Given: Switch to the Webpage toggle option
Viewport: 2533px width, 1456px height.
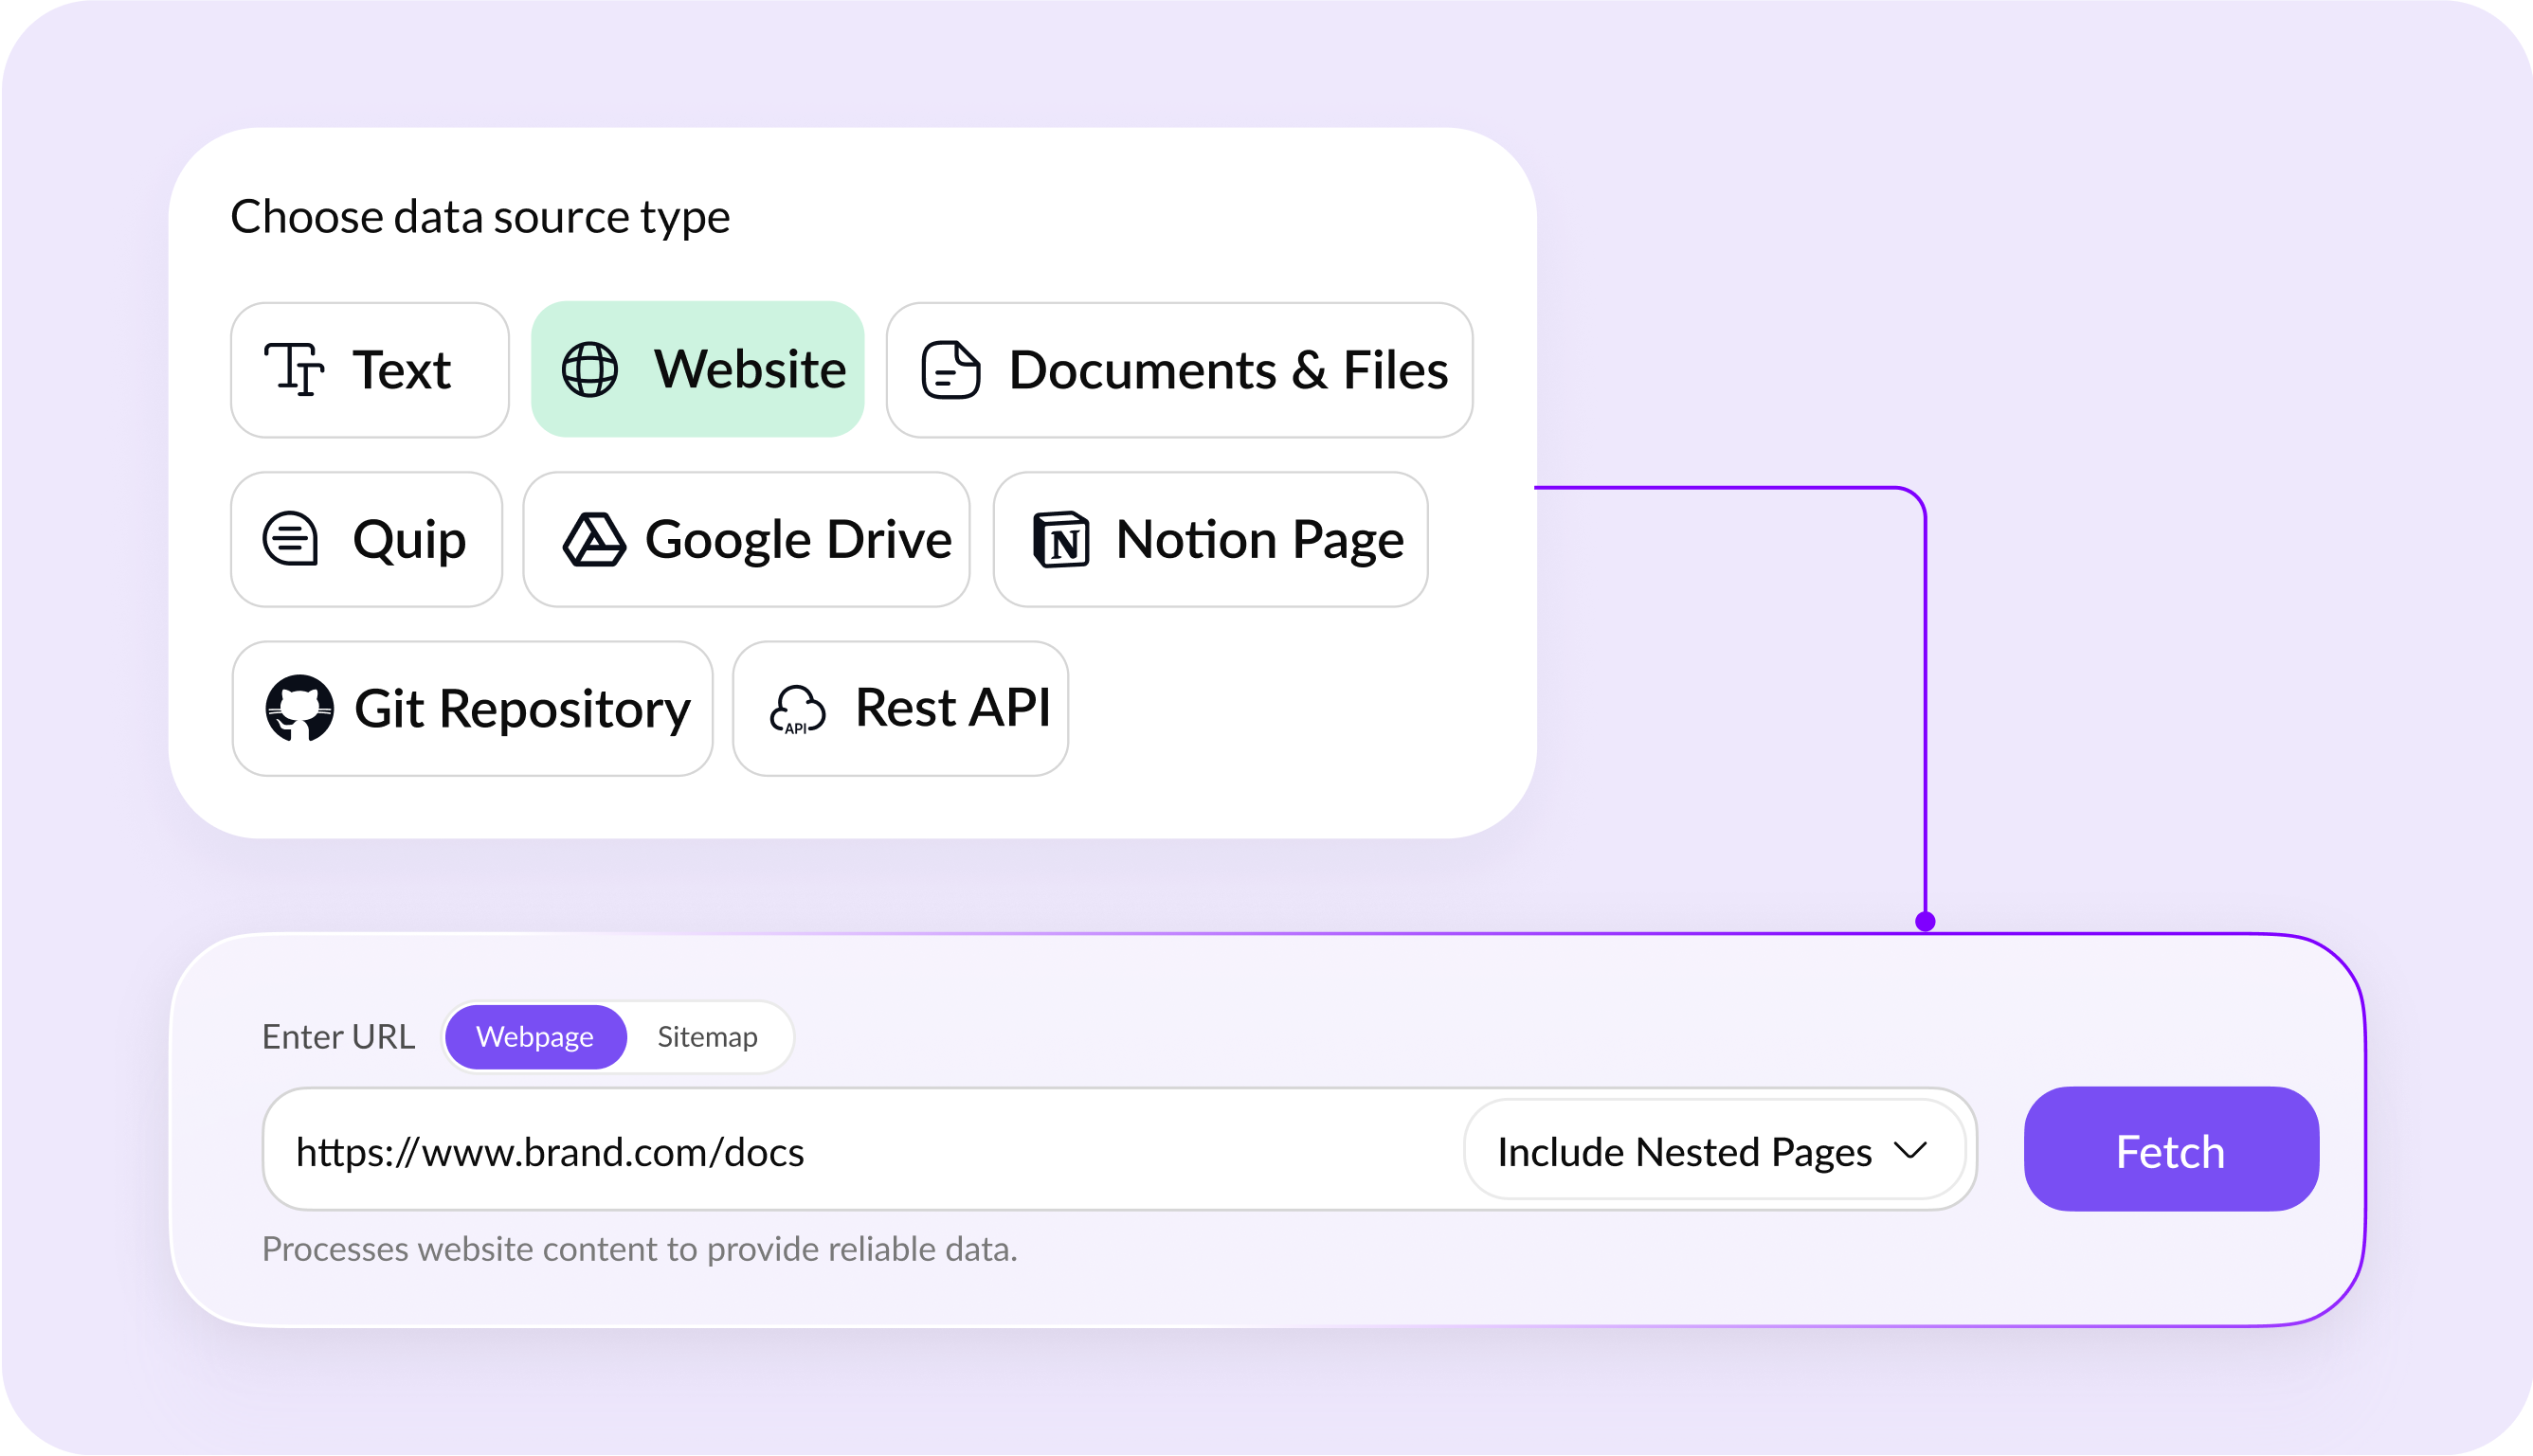Looking at the screenshot, I should [535, 1036].
